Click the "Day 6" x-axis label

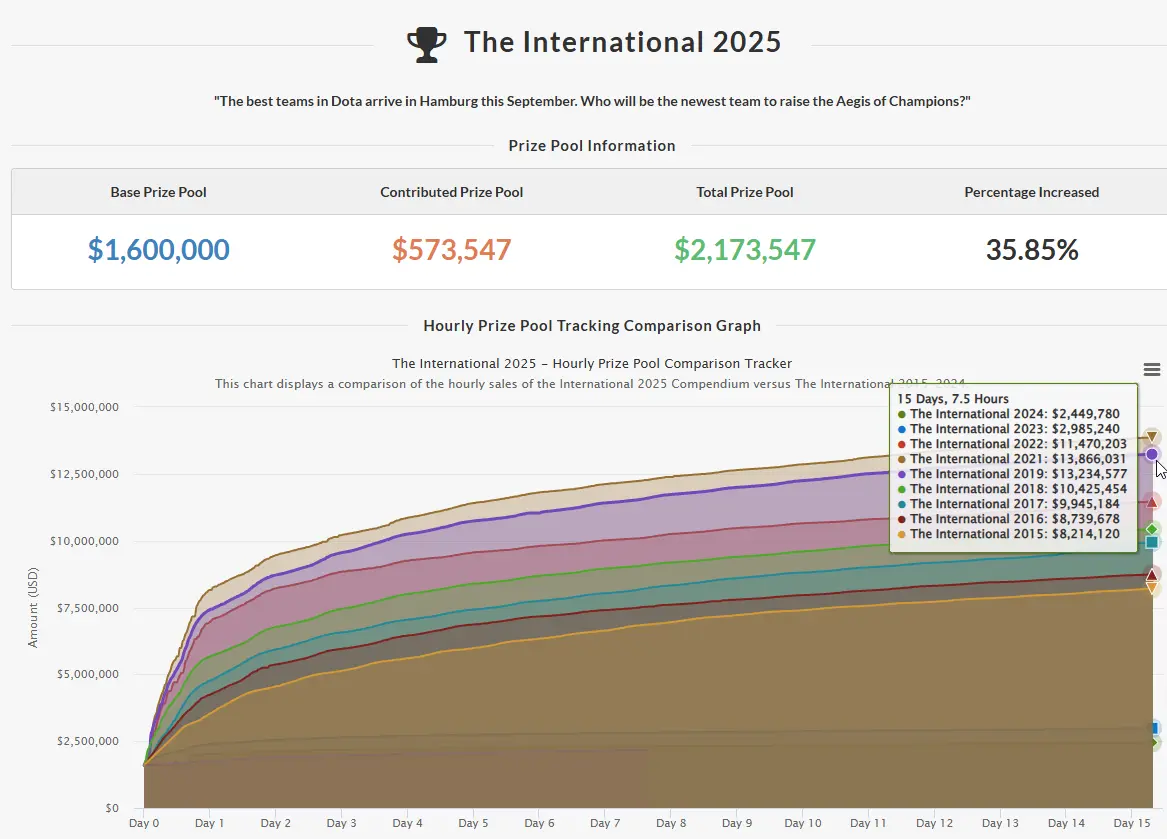coord(540,823)
